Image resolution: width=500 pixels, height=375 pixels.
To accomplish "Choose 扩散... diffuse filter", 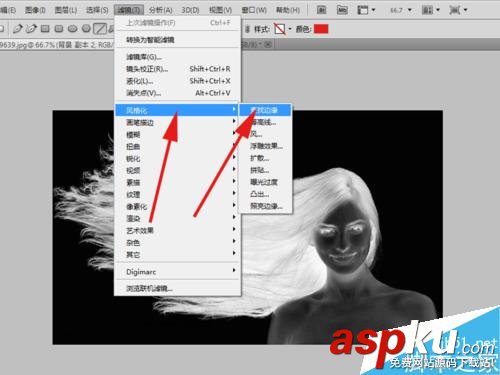I will [266, 158].
